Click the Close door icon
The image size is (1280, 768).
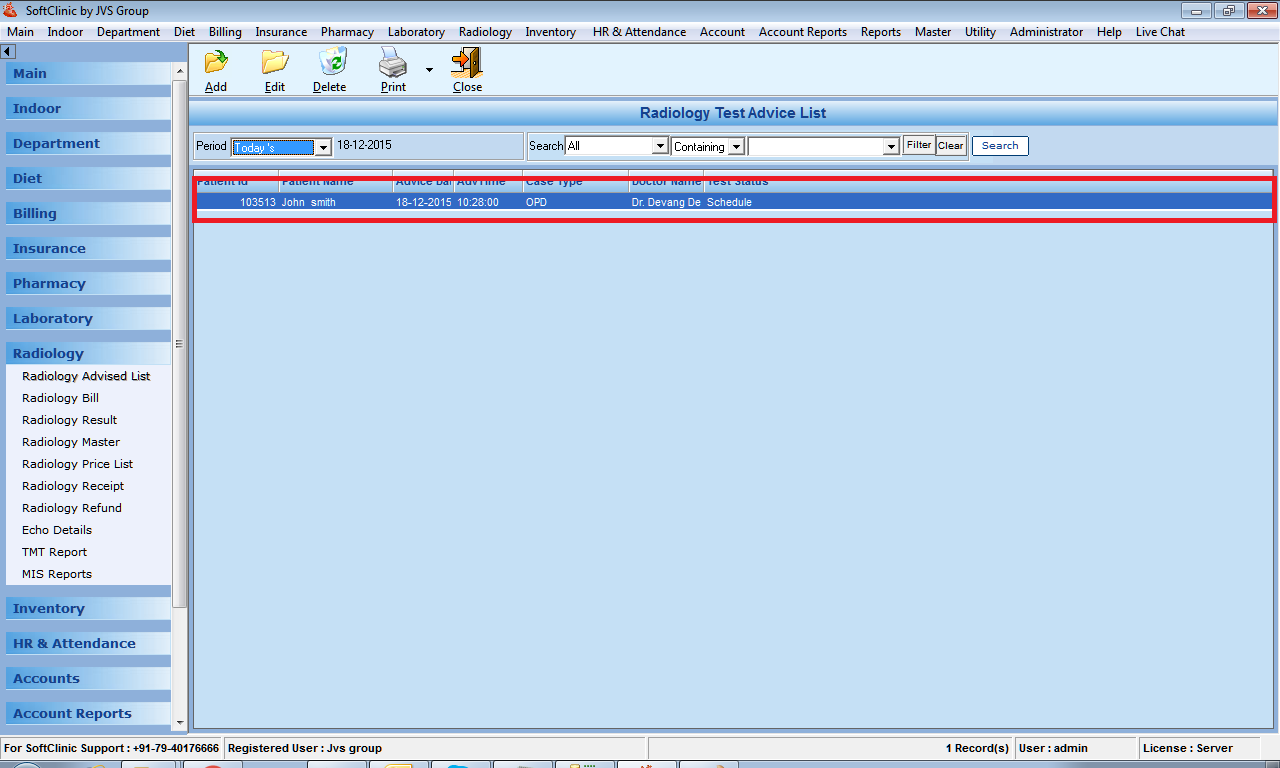tap(467, 63)
